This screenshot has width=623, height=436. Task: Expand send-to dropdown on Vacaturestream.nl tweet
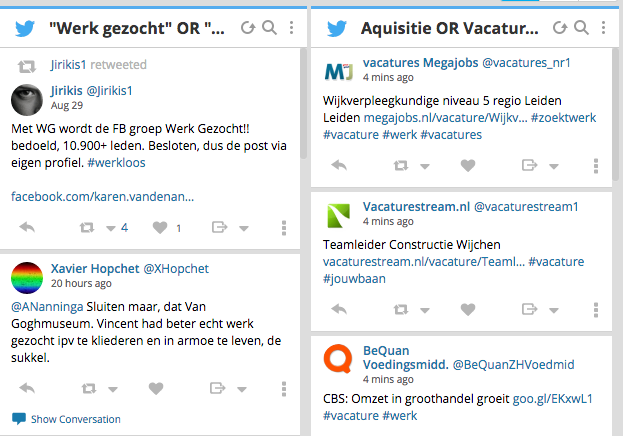click(x=554, y=310)
